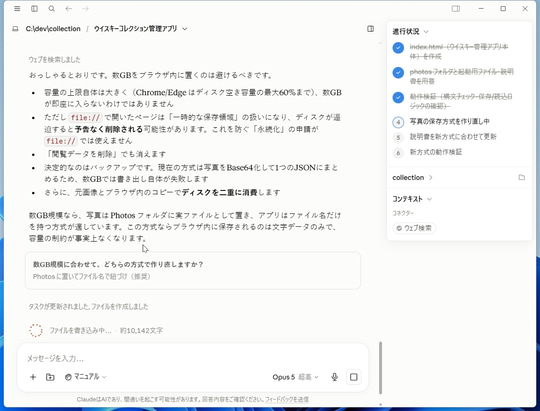Toggle the left sidebar panel icon

tap(34, 9)
